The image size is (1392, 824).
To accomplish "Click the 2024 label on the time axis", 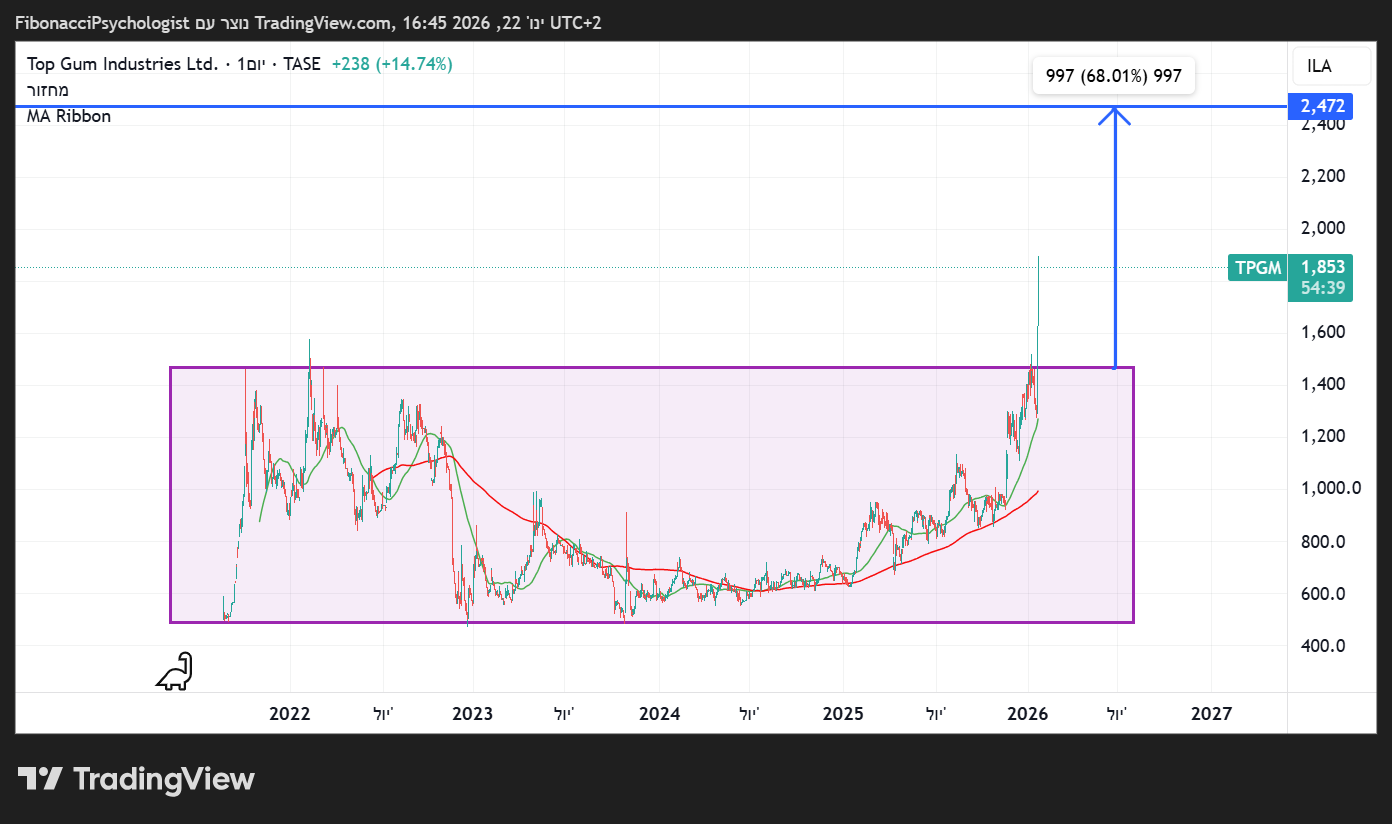I will 659,714.
